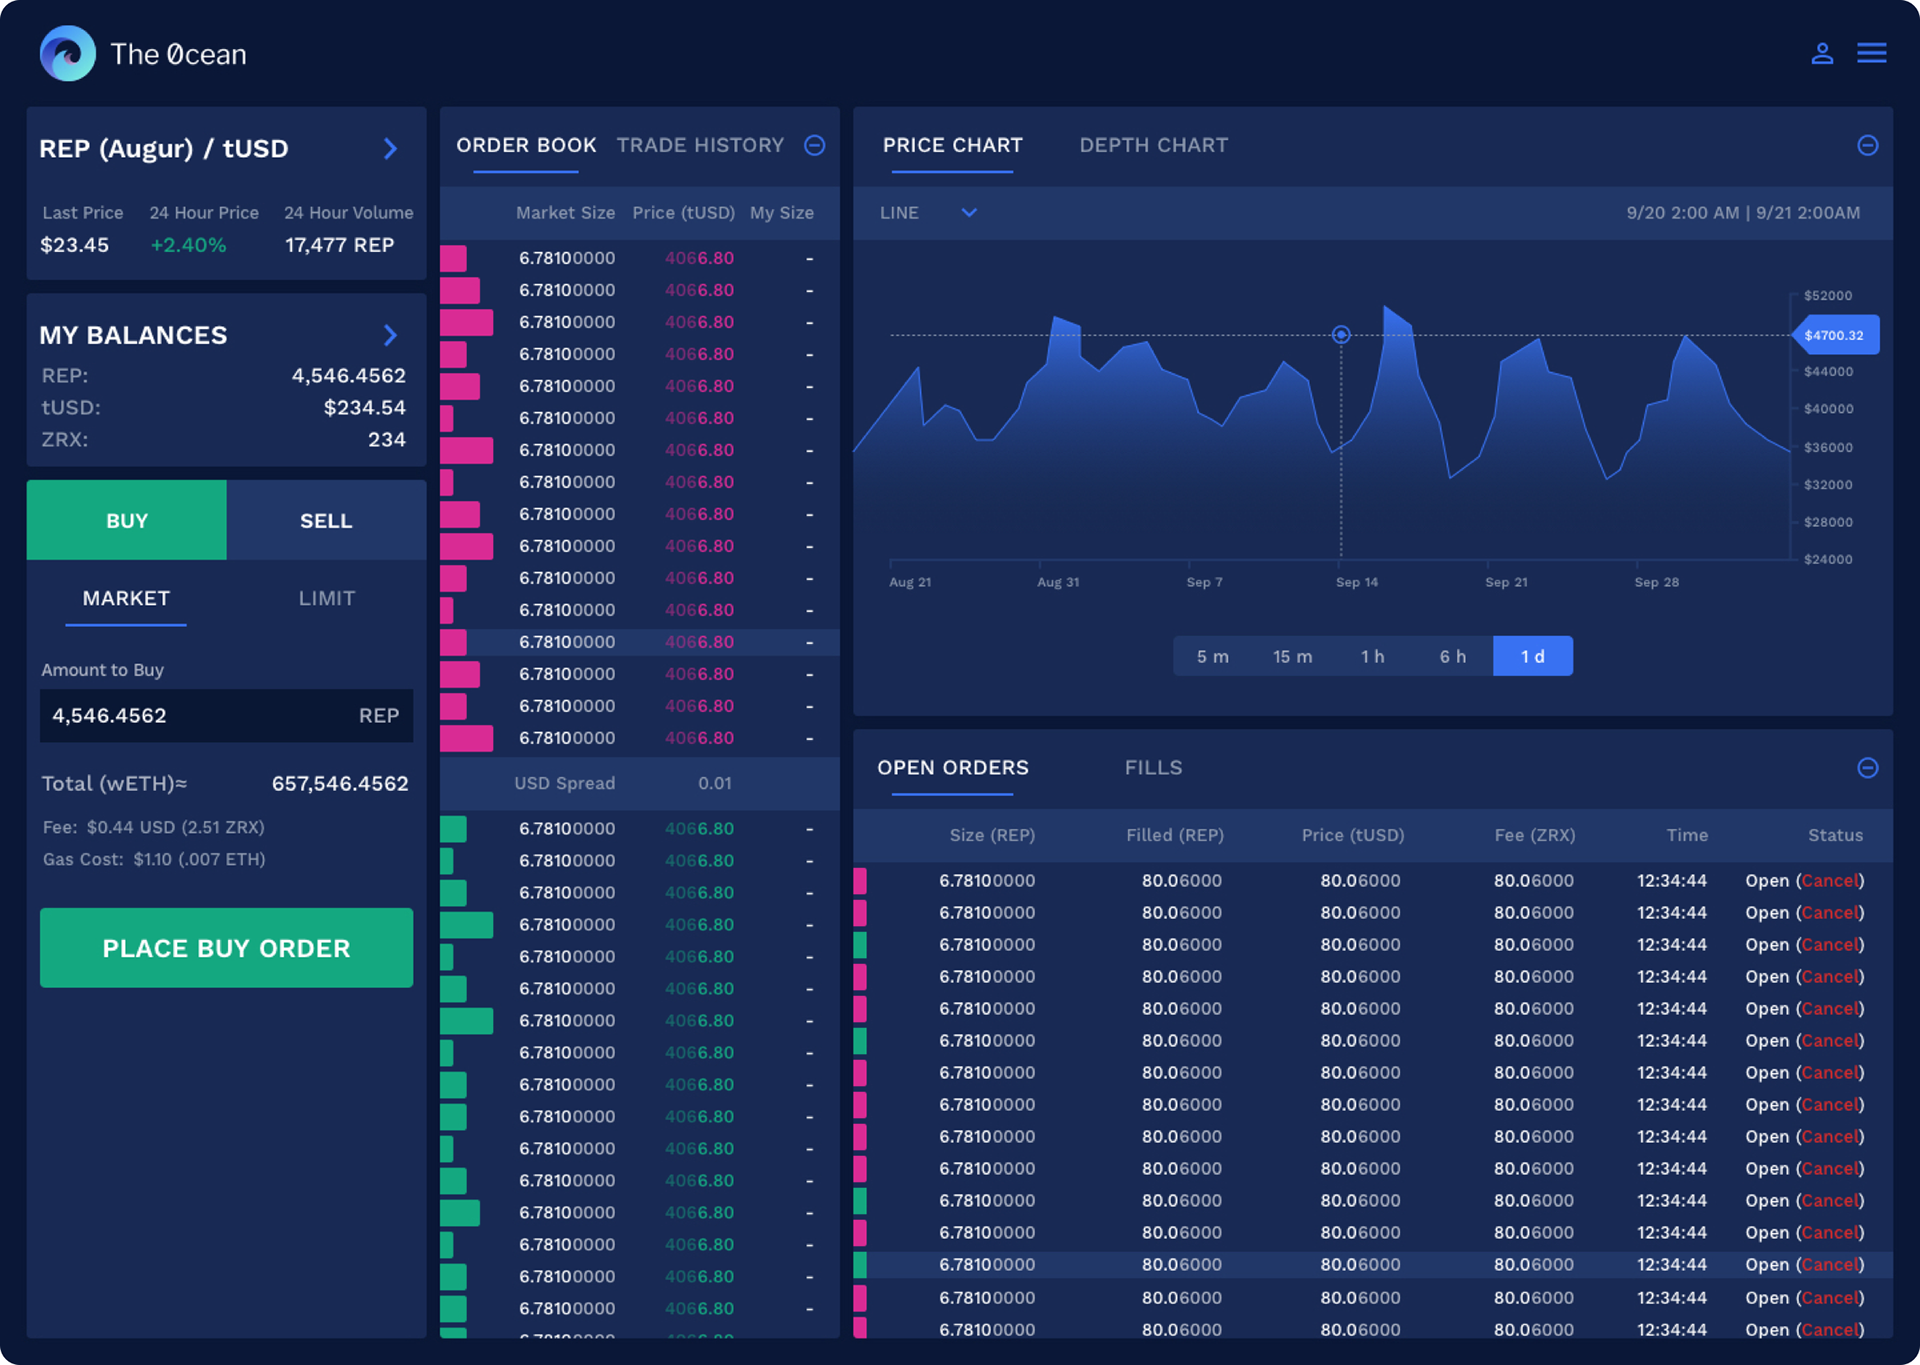Click the Sep 14 axis label
Screen dimensions: 1920x1365
coord(1356,582)
